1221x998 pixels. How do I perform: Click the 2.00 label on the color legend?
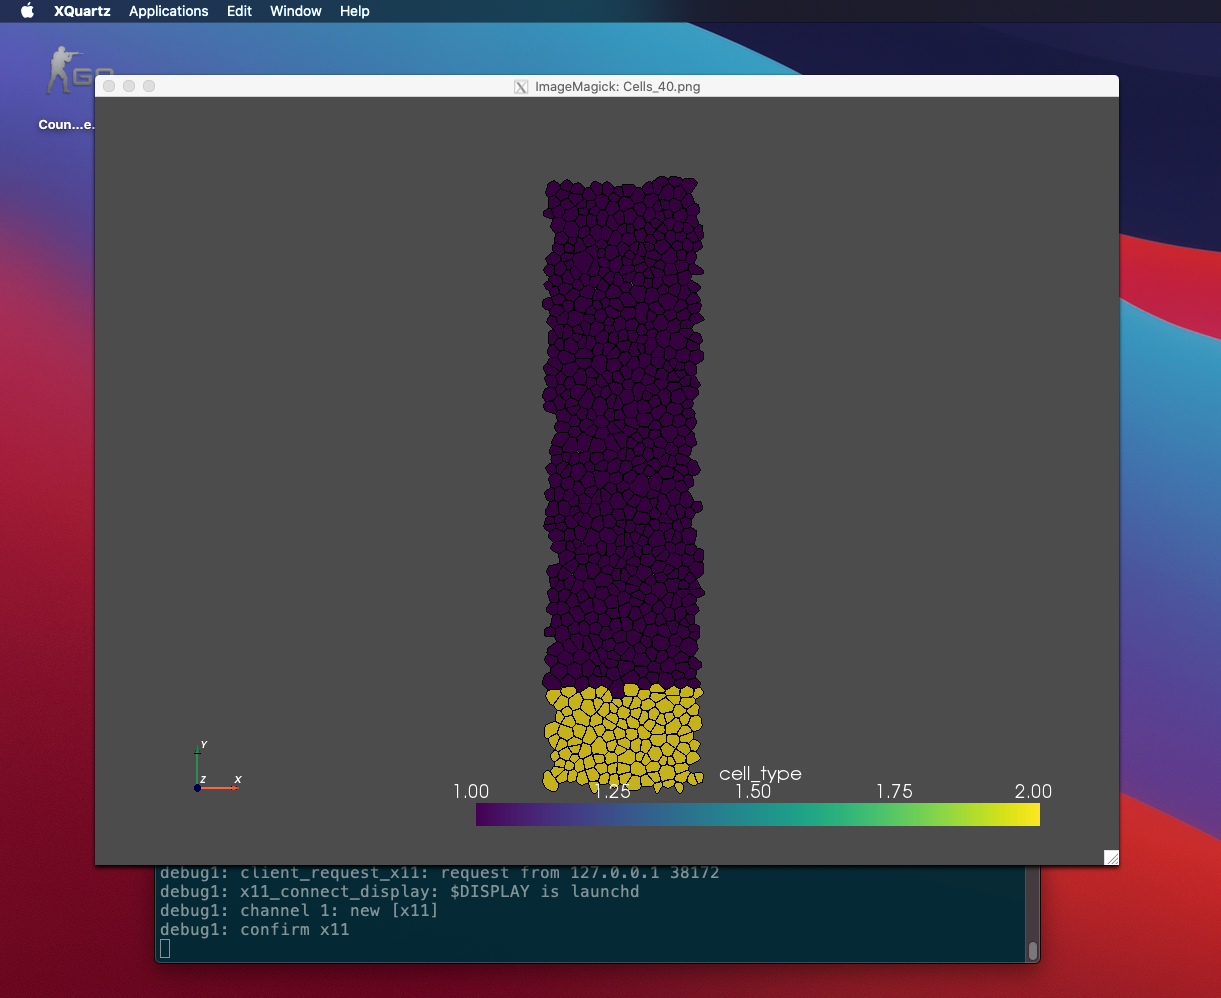[1033, 791]
